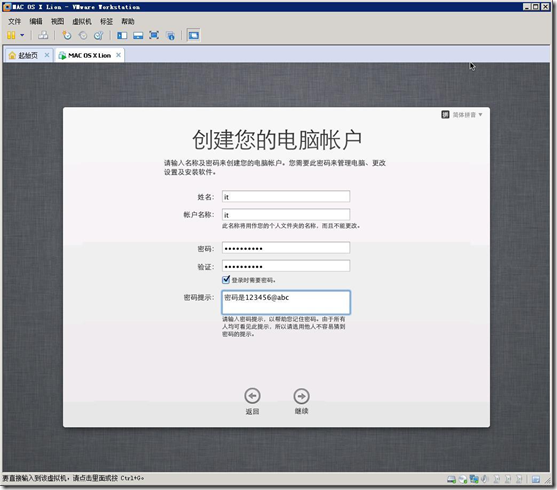
Task: Click the yellow suspend/pause VM button
Action: click(x=11, y=35)
